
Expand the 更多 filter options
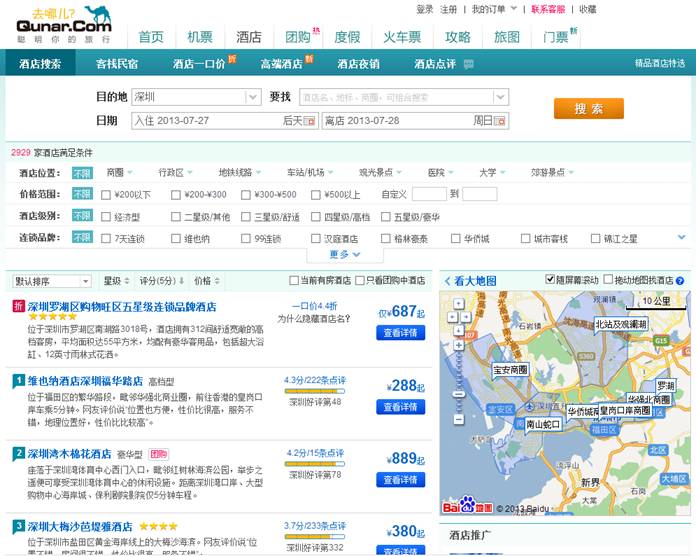(345, 254)
